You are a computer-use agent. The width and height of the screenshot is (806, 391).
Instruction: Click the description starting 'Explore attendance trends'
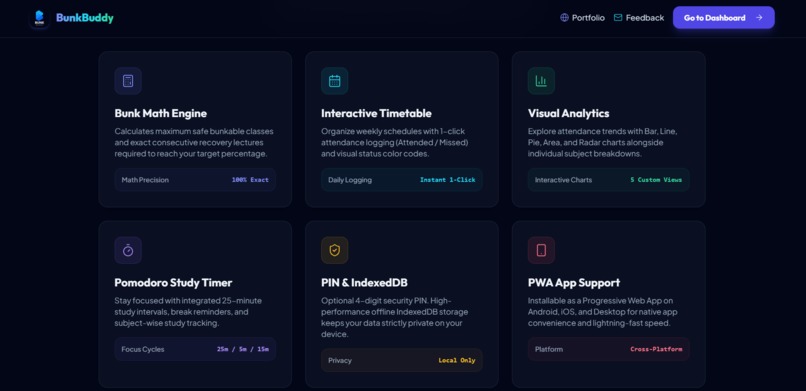click(x=602, y=142)
